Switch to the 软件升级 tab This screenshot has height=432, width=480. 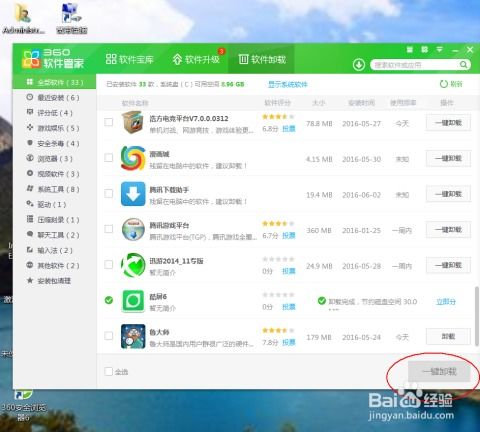click(x=196, y=59)
